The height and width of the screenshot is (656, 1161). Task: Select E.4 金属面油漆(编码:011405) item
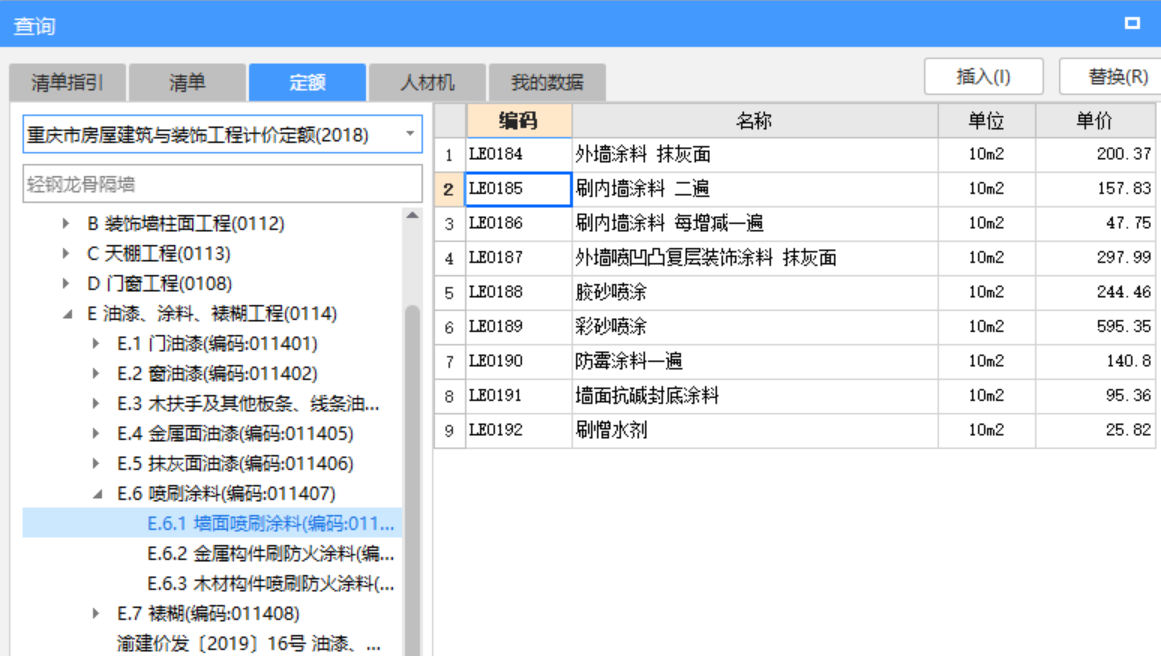pyautogui.click(x=235, y=434)
